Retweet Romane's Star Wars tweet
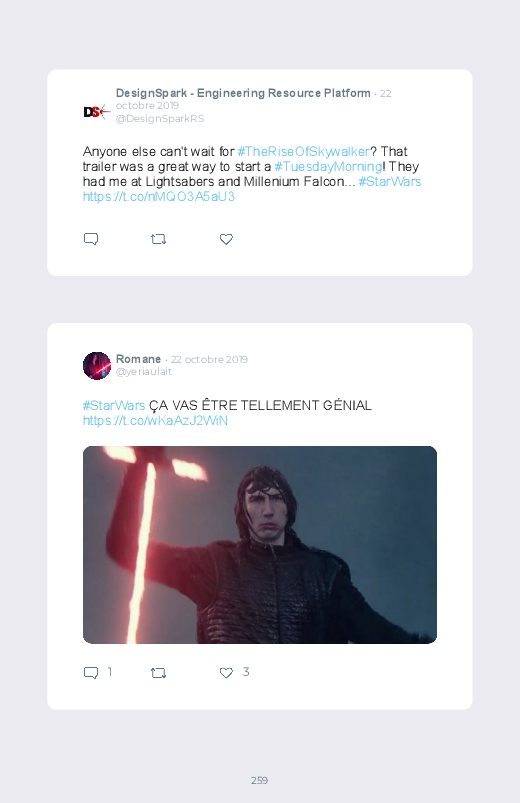This screenshot has width=520, height=803. (x=158, y=672)
